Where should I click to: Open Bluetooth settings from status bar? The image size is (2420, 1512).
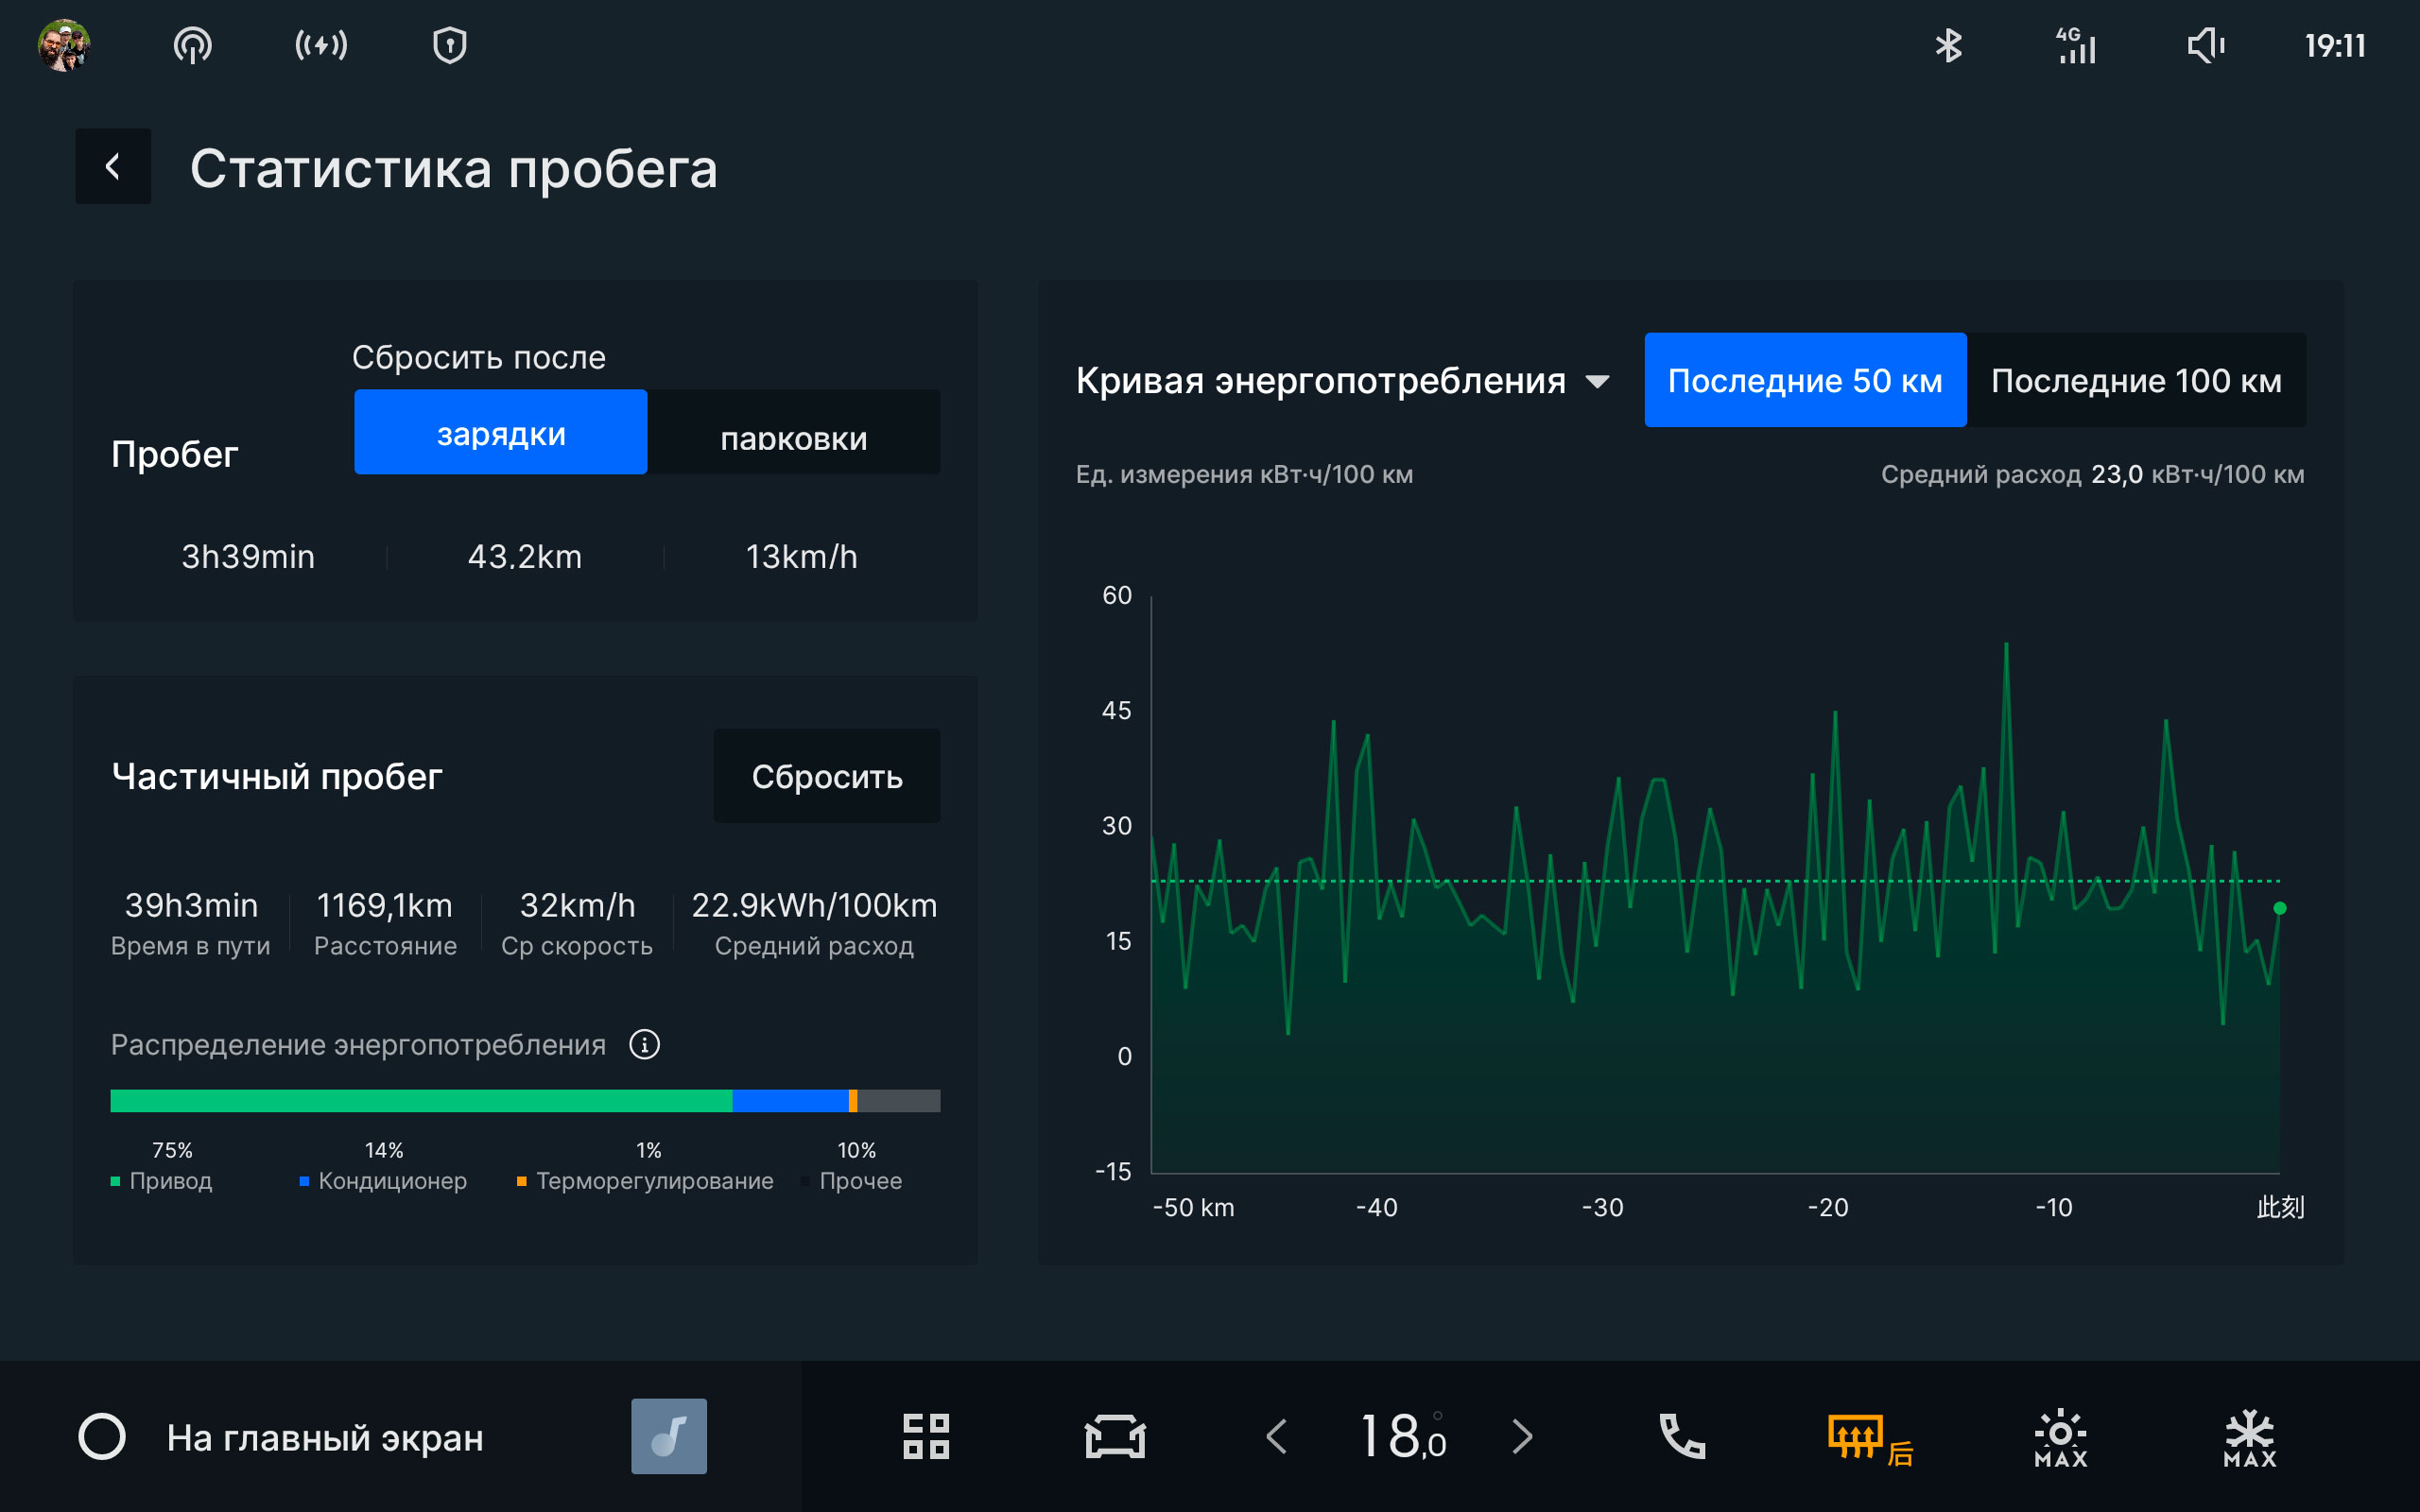pos(1948,45)
